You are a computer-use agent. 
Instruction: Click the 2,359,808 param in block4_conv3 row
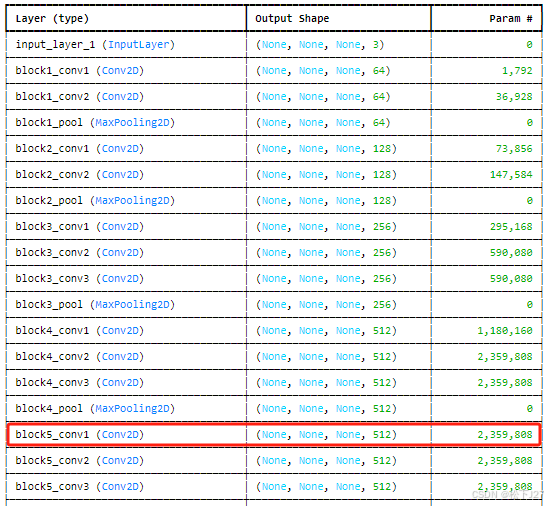click(x=505, y=383)
